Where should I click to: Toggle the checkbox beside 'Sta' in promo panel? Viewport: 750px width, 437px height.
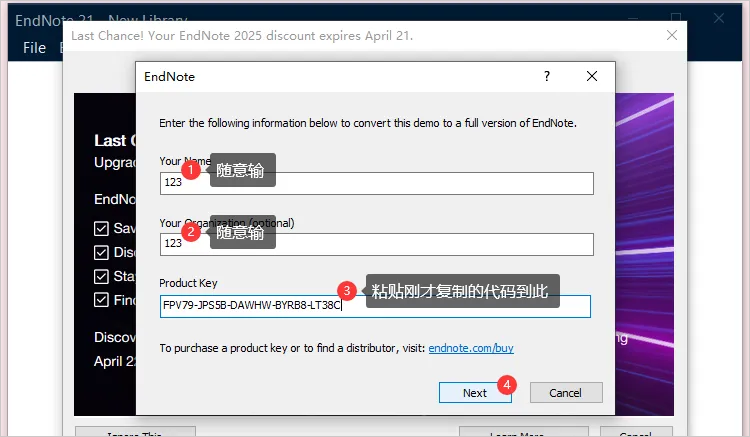pyautogui.click(x=101, y=276)
